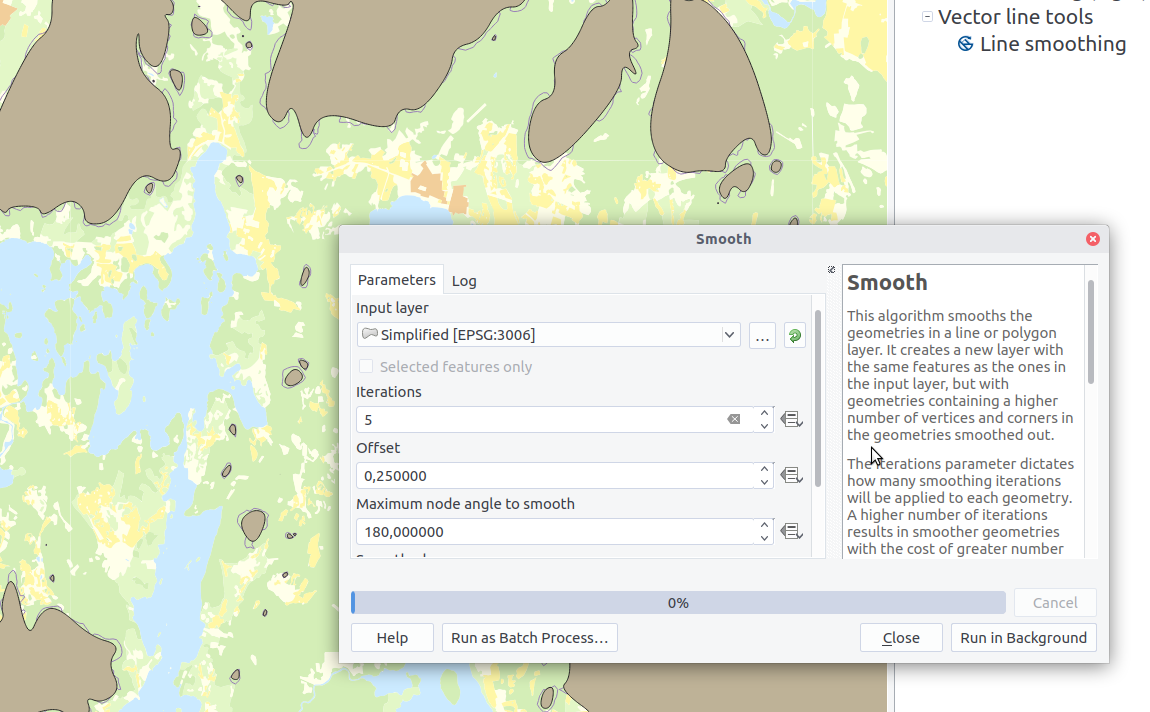
Task: Click the Line smoothing algorithm icon
Action: coord(966,44)
